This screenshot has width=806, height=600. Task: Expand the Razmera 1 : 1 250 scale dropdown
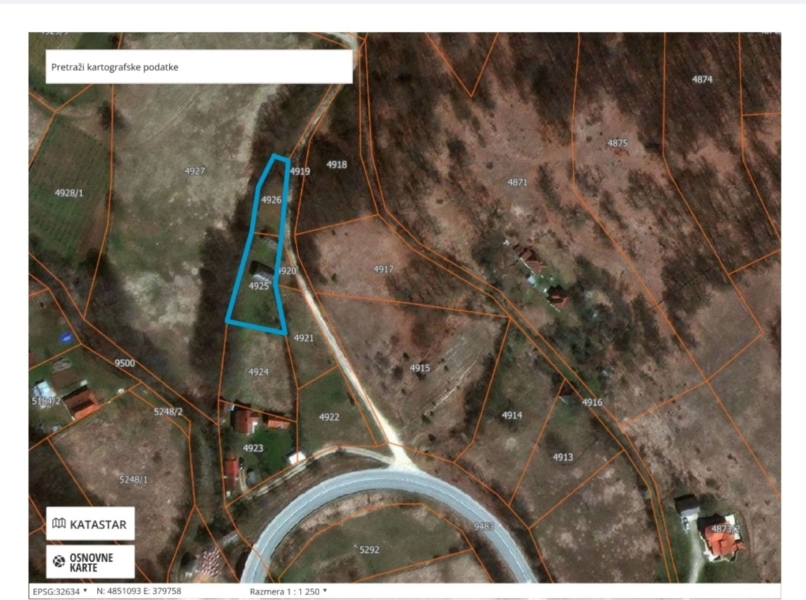coord(288,591)
